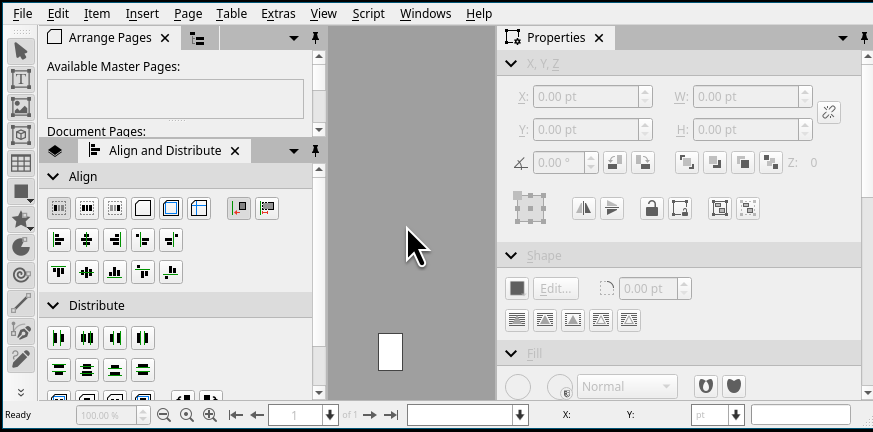Screen dimensions: 873x432
Task: Toggle the lock item padlock
Action: [x=651, y=208]
